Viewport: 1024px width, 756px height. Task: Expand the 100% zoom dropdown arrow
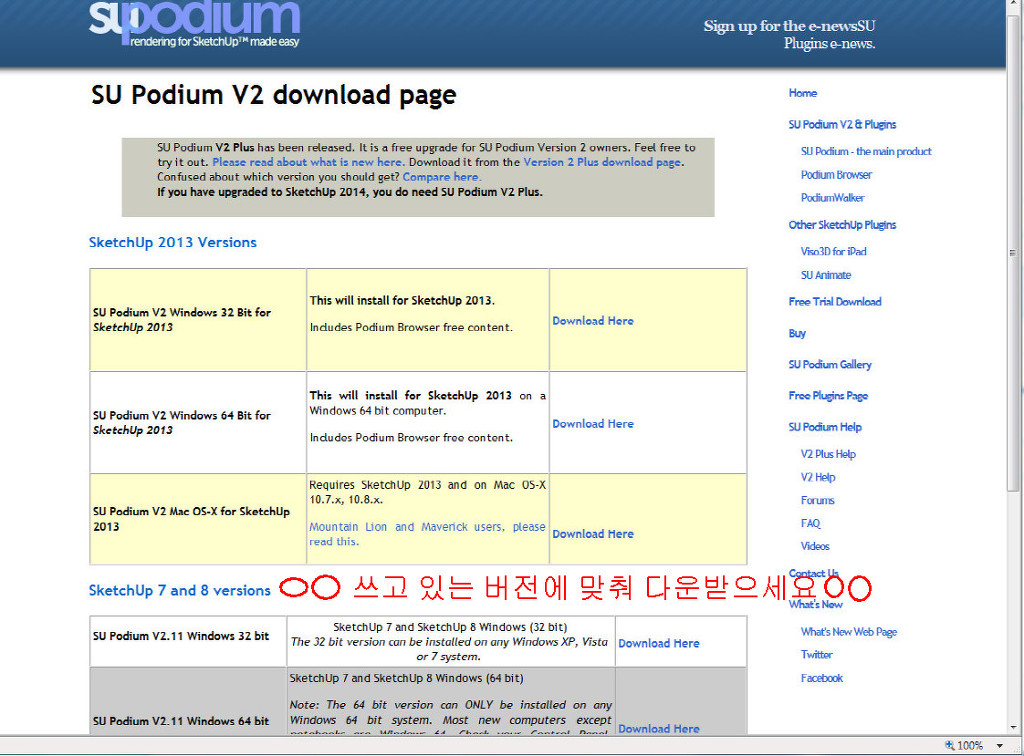pyautogui.click(x=999, y=746)
